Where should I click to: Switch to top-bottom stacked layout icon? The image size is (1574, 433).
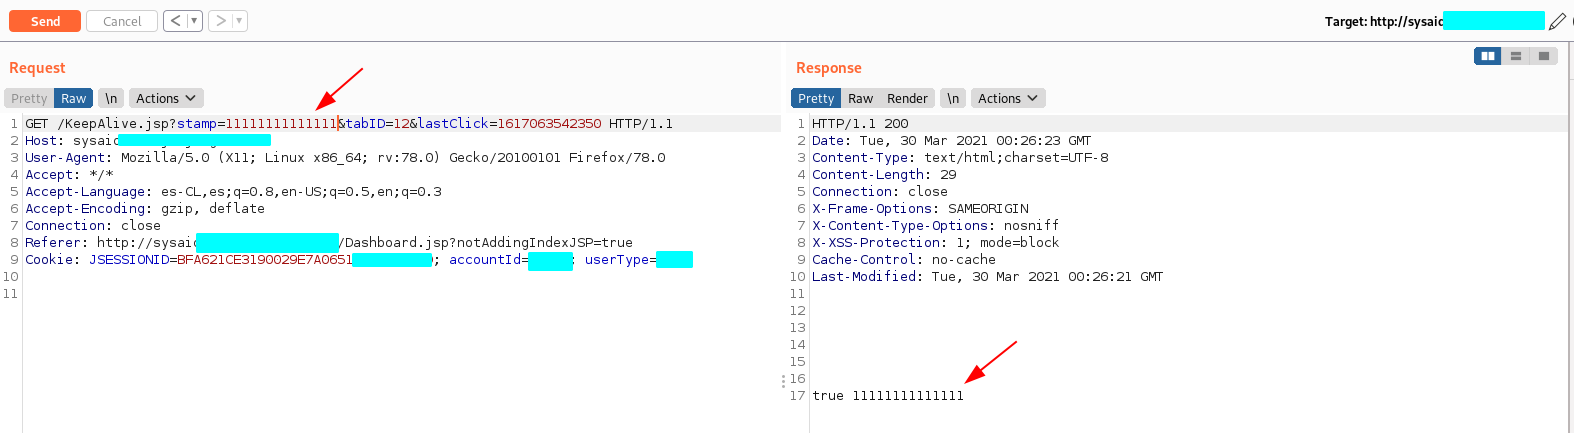point(1516,56)
